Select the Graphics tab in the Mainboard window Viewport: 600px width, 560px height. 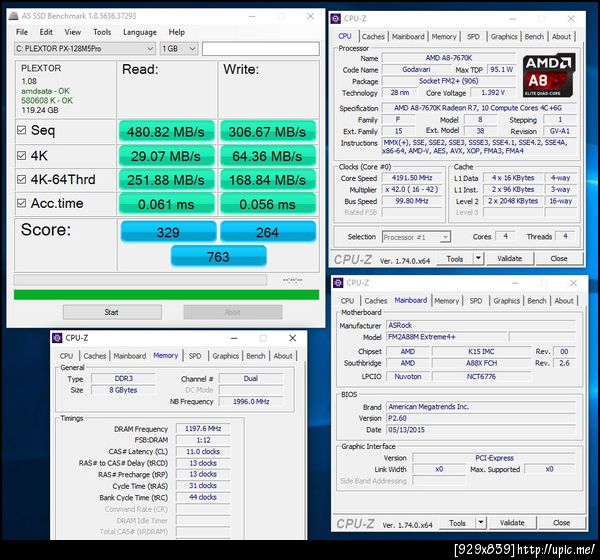[x=506, y=301]
